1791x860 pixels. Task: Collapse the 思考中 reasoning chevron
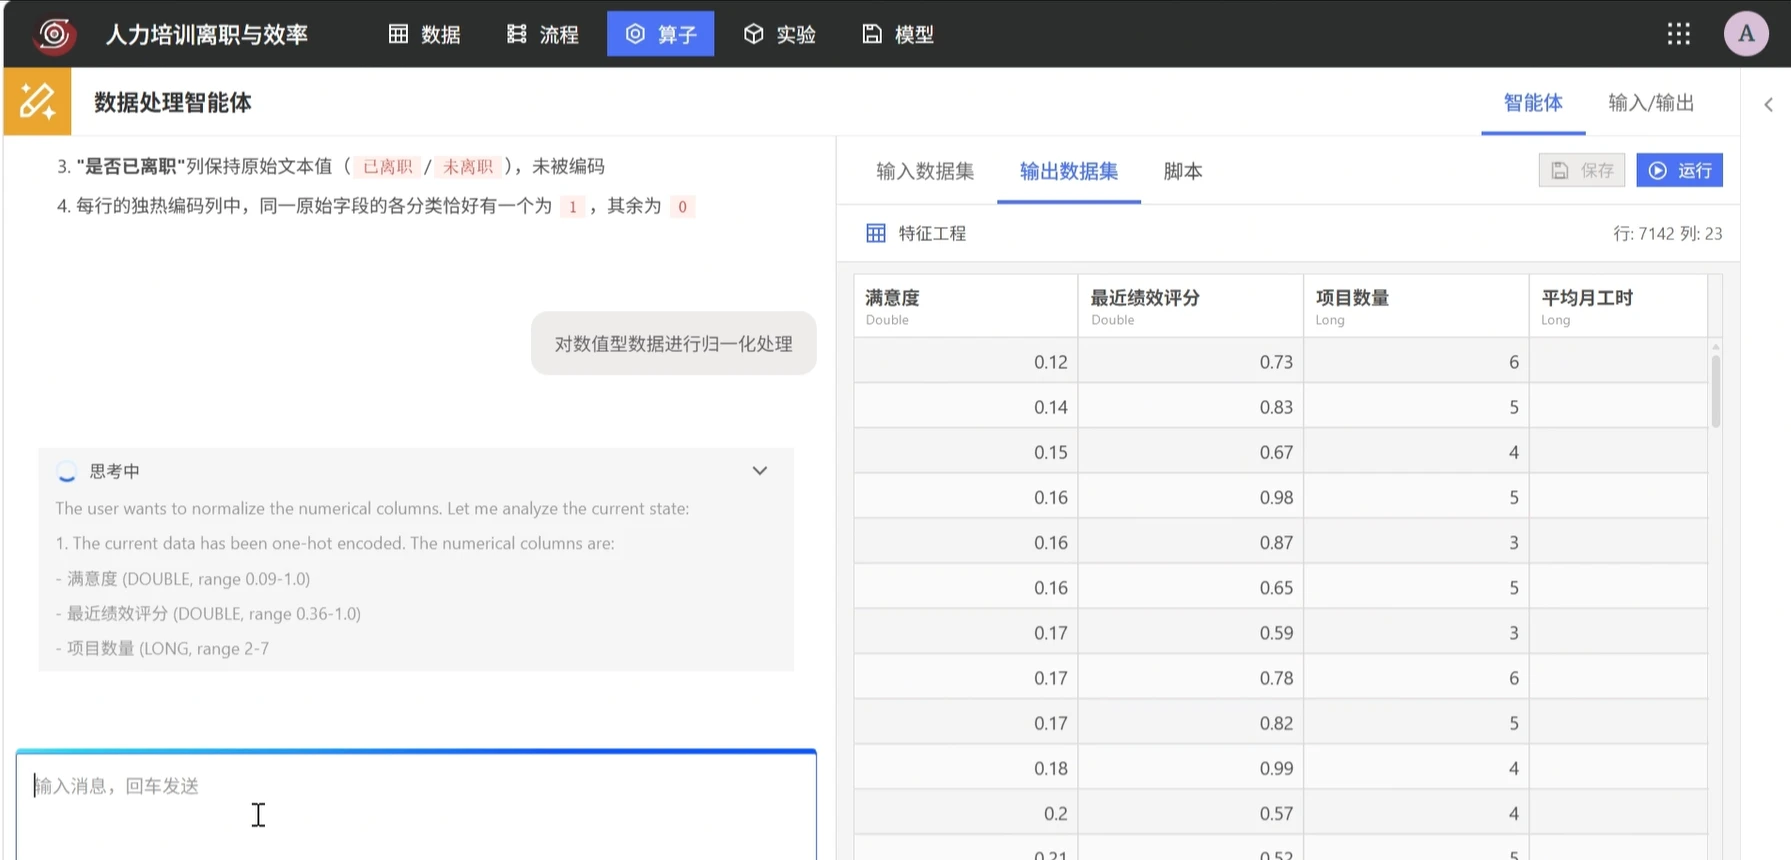[x=760, y=470]
